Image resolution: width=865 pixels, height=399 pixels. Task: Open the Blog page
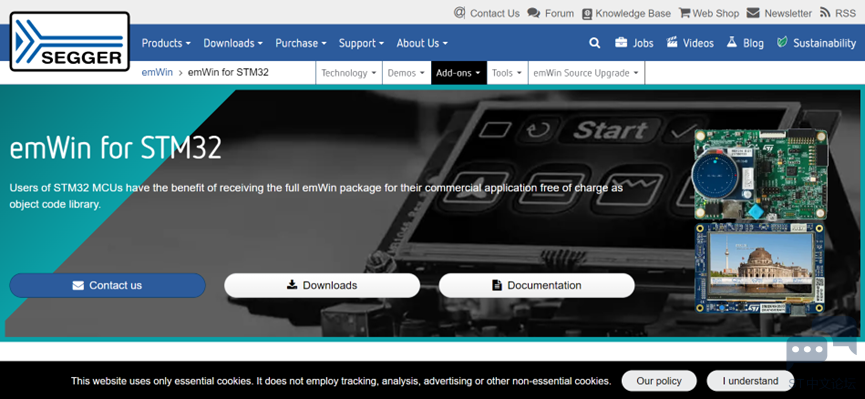[x=753, y=43]
